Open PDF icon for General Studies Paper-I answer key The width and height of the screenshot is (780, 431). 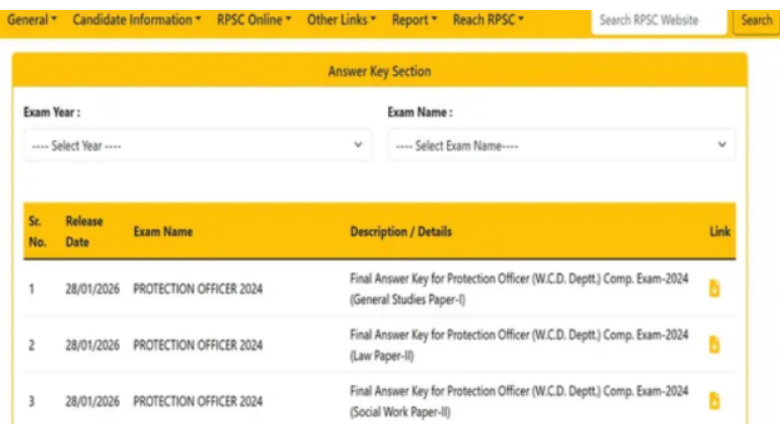[714, 289]
